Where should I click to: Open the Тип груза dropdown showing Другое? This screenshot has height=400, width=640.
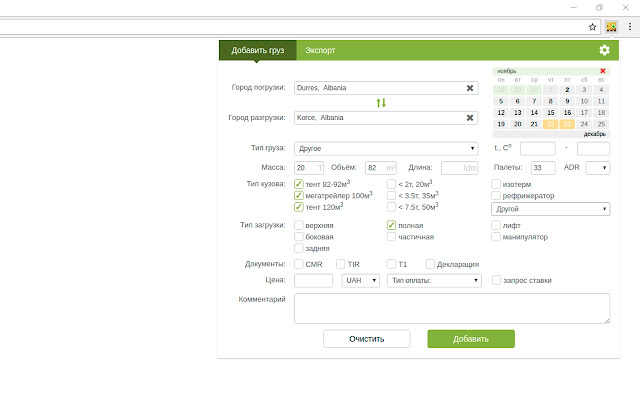coord(386,149)
